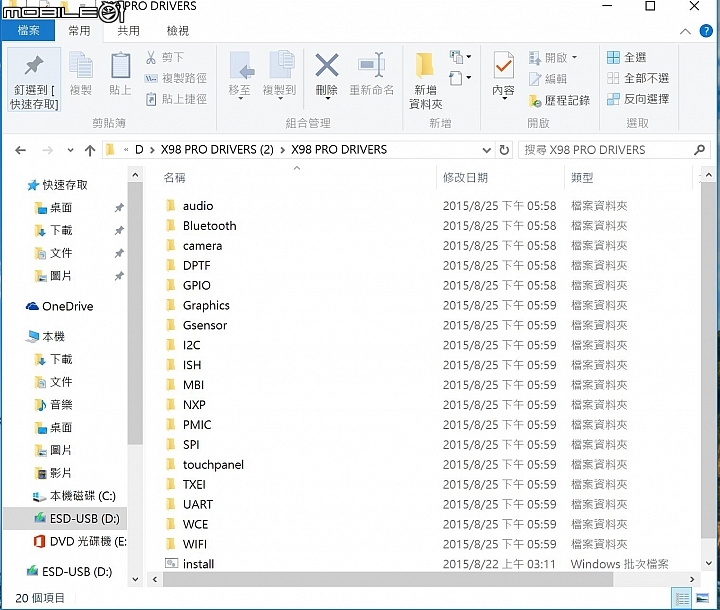The height and width of the screenshot is (610, 720).
Task: Expand address bar history chevron
Action: click(x=487, y=150)
